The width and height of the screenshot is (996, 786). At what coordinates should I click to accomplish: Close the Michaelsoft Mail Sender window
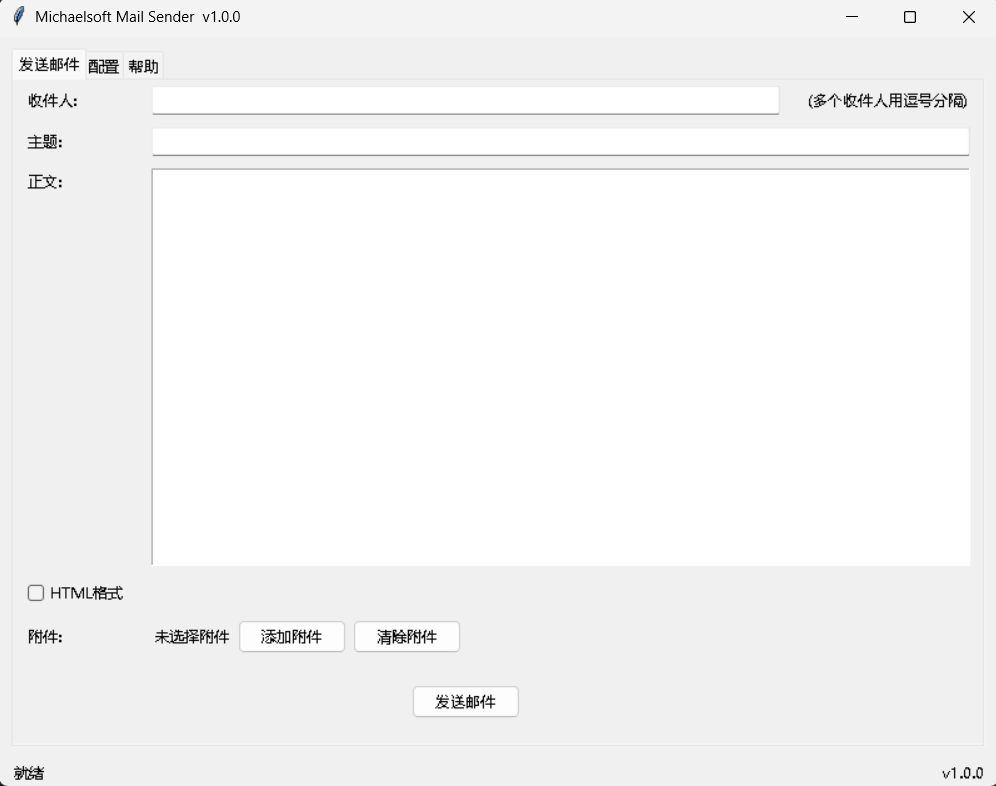click(x=968, y=17)
